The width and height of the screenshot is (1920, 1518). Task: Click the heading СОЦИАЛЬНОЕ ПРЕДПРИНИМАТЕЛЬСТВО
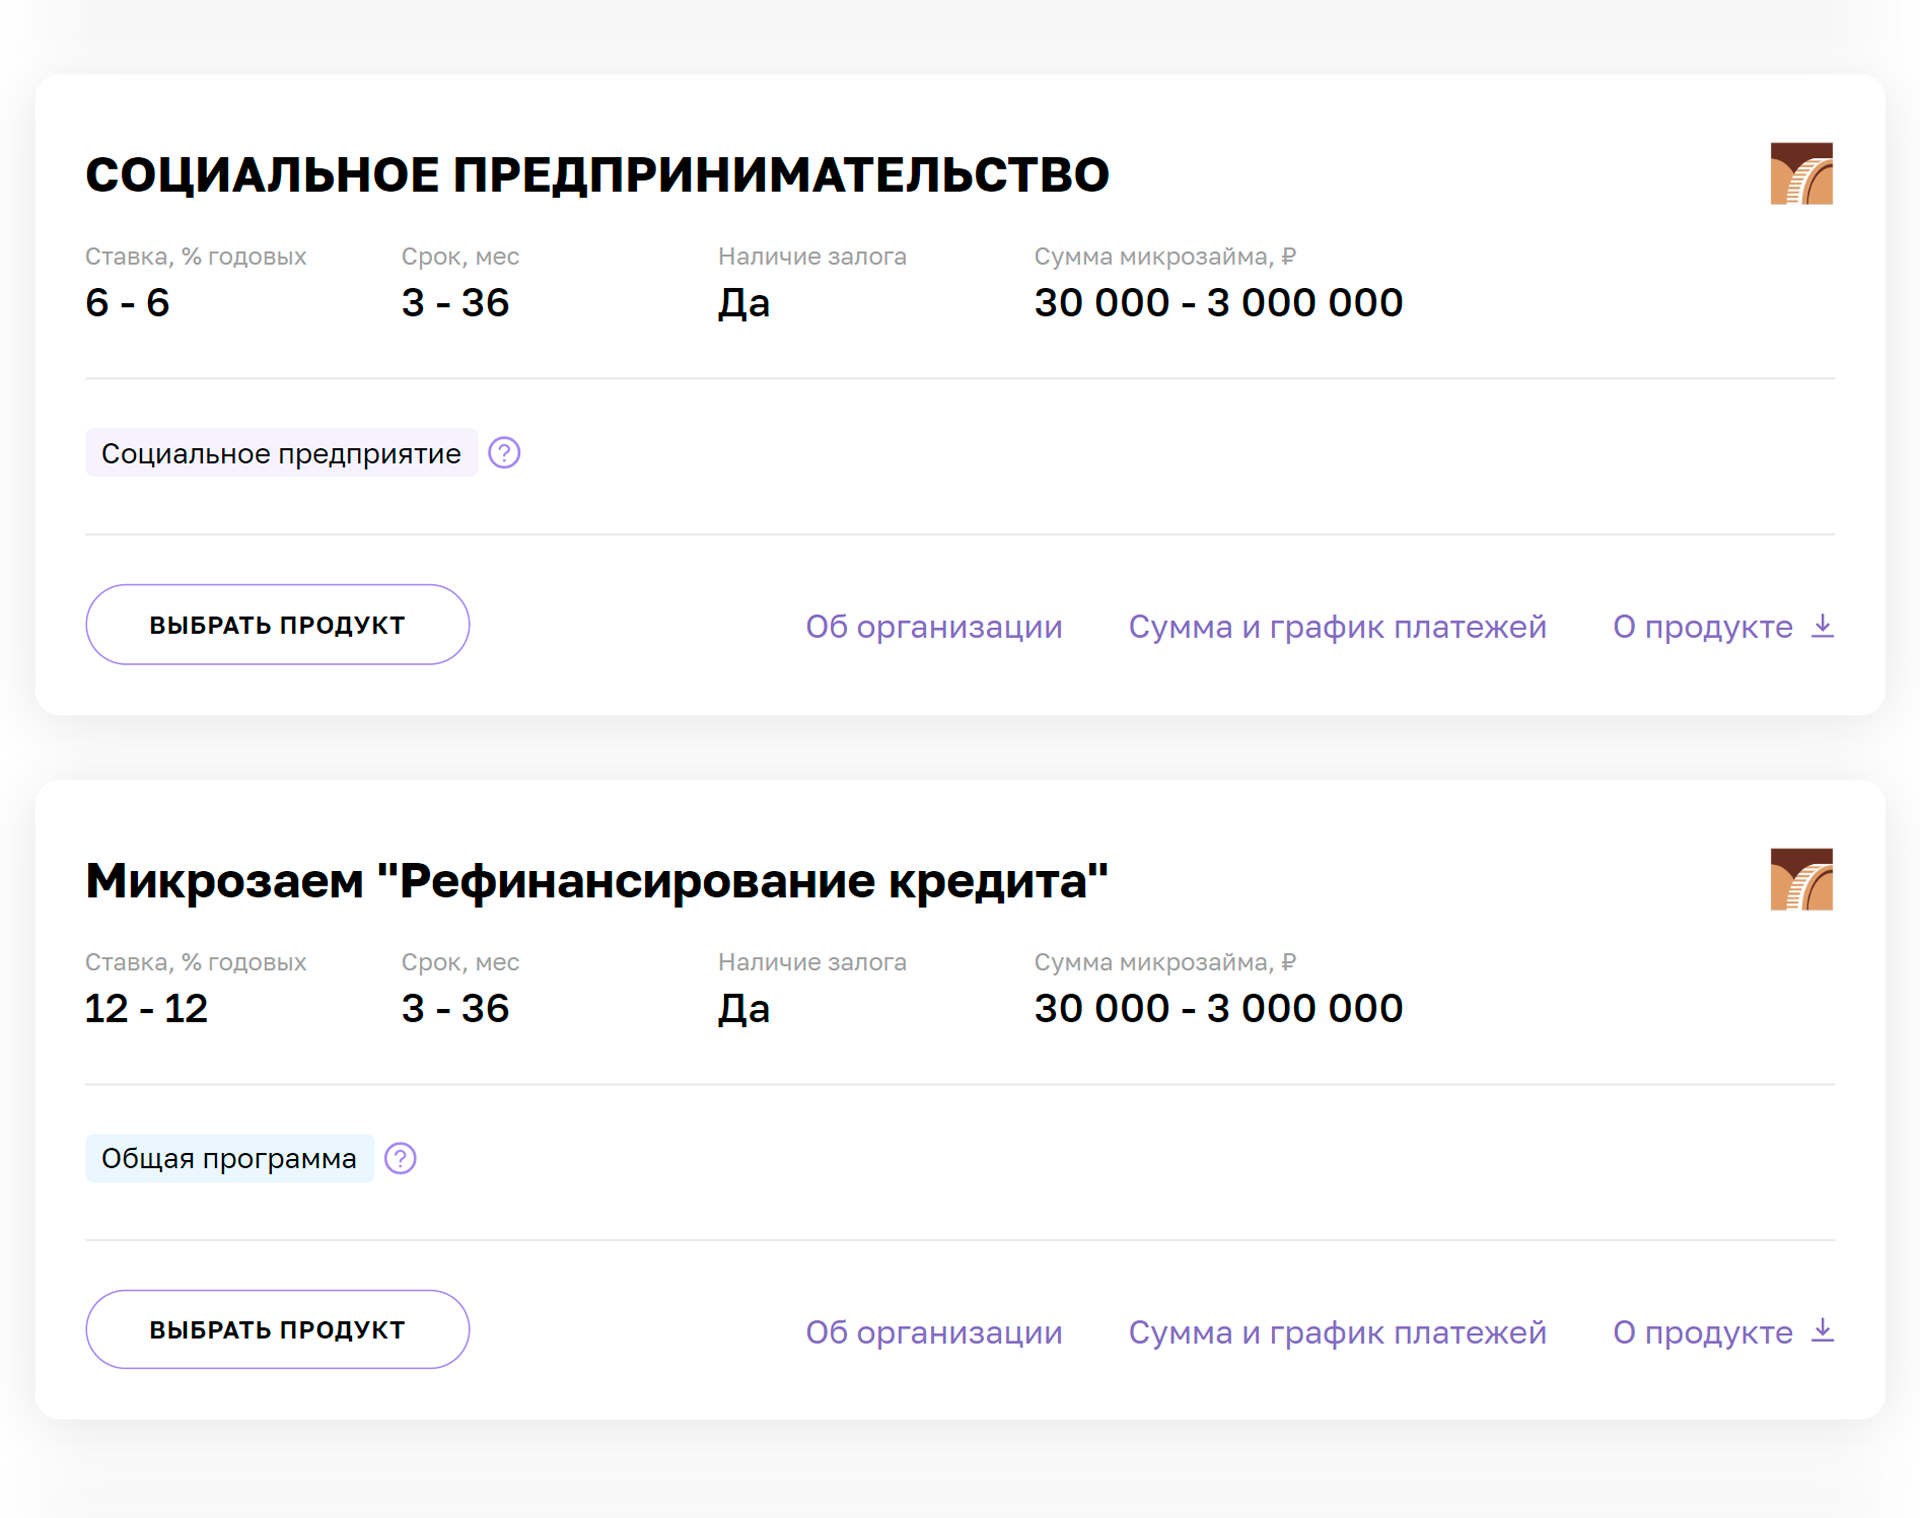coord(597,175)
